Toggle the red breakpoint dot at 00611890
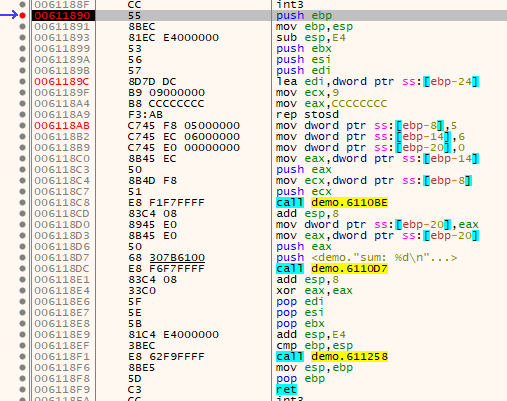Image resolution: width=507 pixels, height=401 pixels. pyautogui.click(x=22, y=15)
